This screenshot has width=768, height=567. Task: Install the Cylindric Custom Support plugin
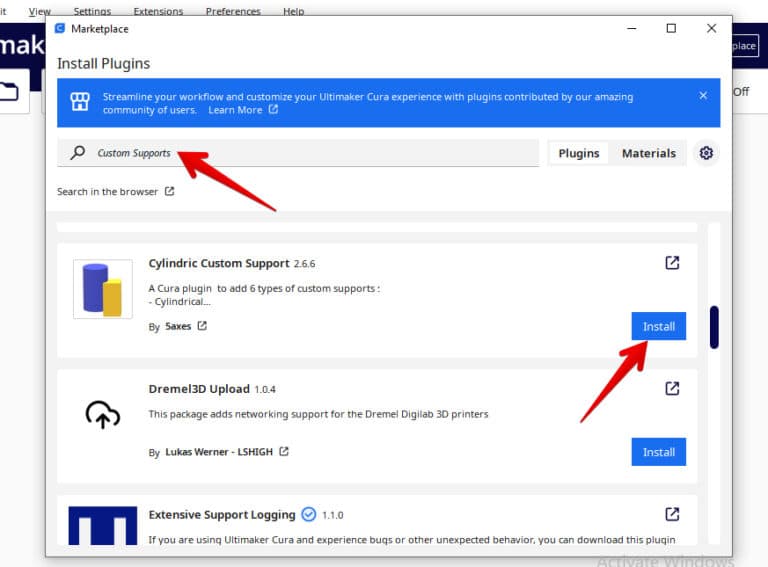[x=658, y=326]
